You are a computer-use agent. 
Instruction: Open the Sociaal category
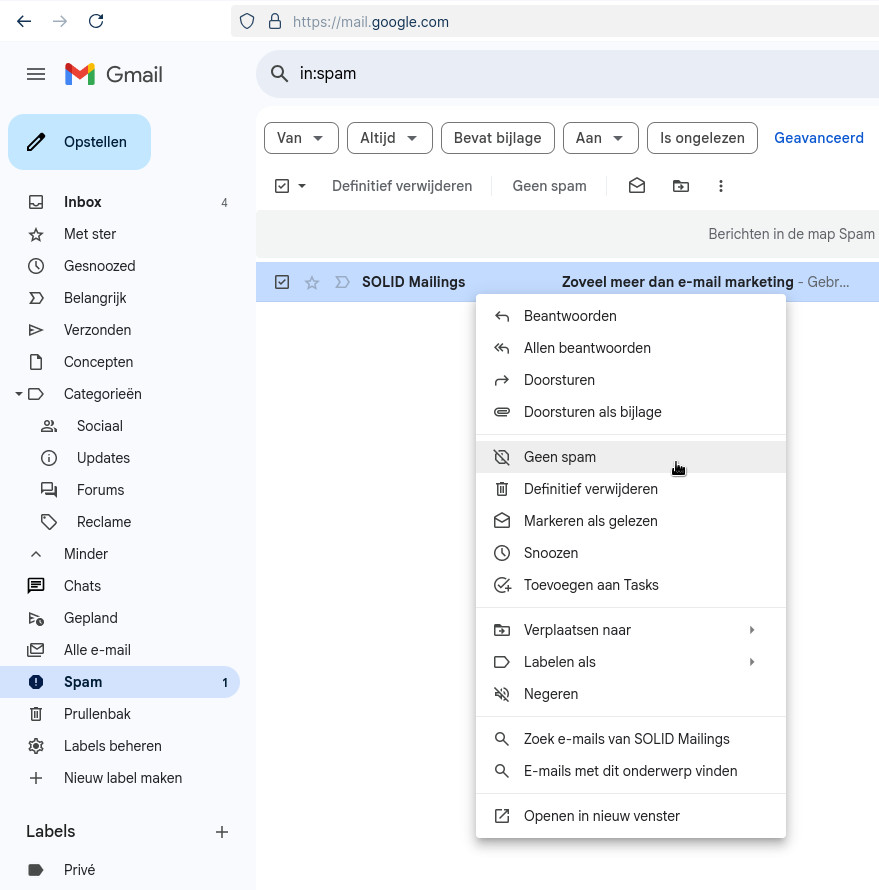[120, 426]
